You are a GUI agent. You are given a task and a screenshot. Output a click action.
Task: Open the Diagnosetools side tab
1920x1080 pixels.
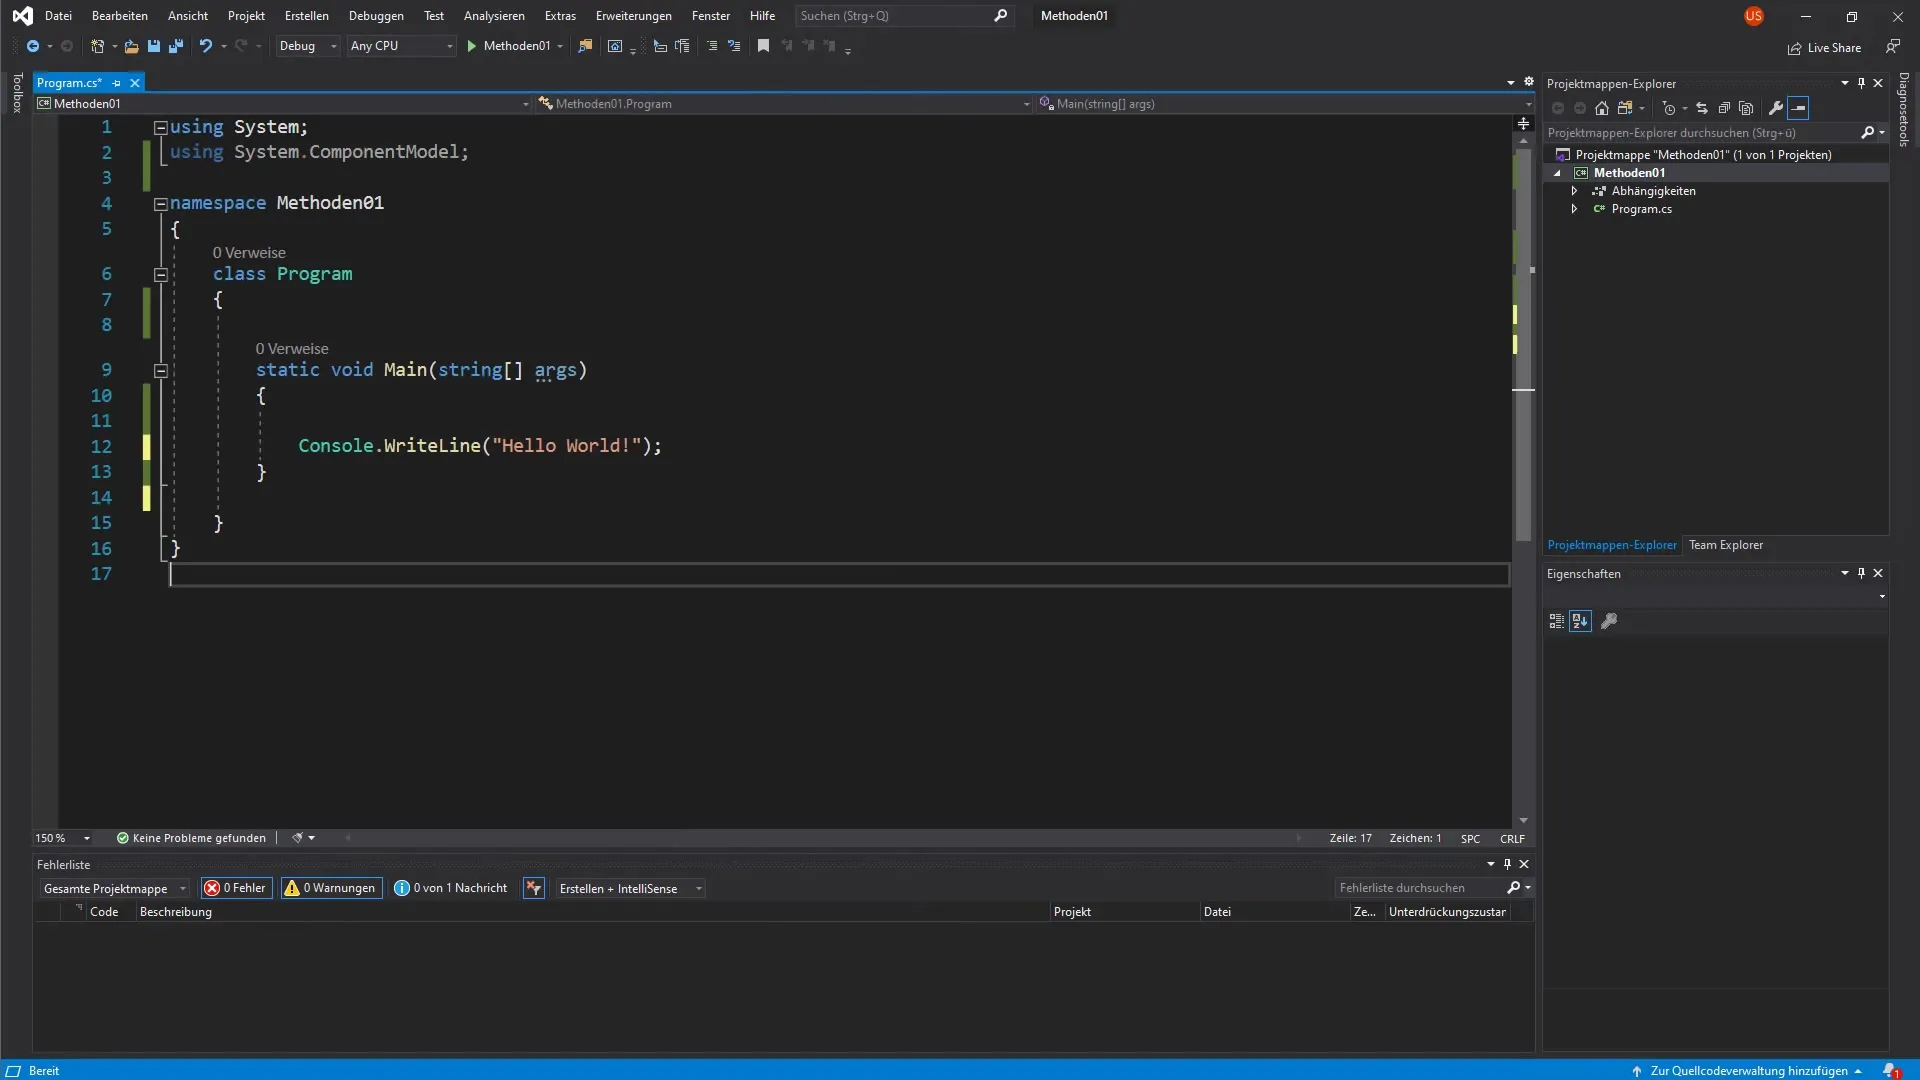click(1904, 110)
